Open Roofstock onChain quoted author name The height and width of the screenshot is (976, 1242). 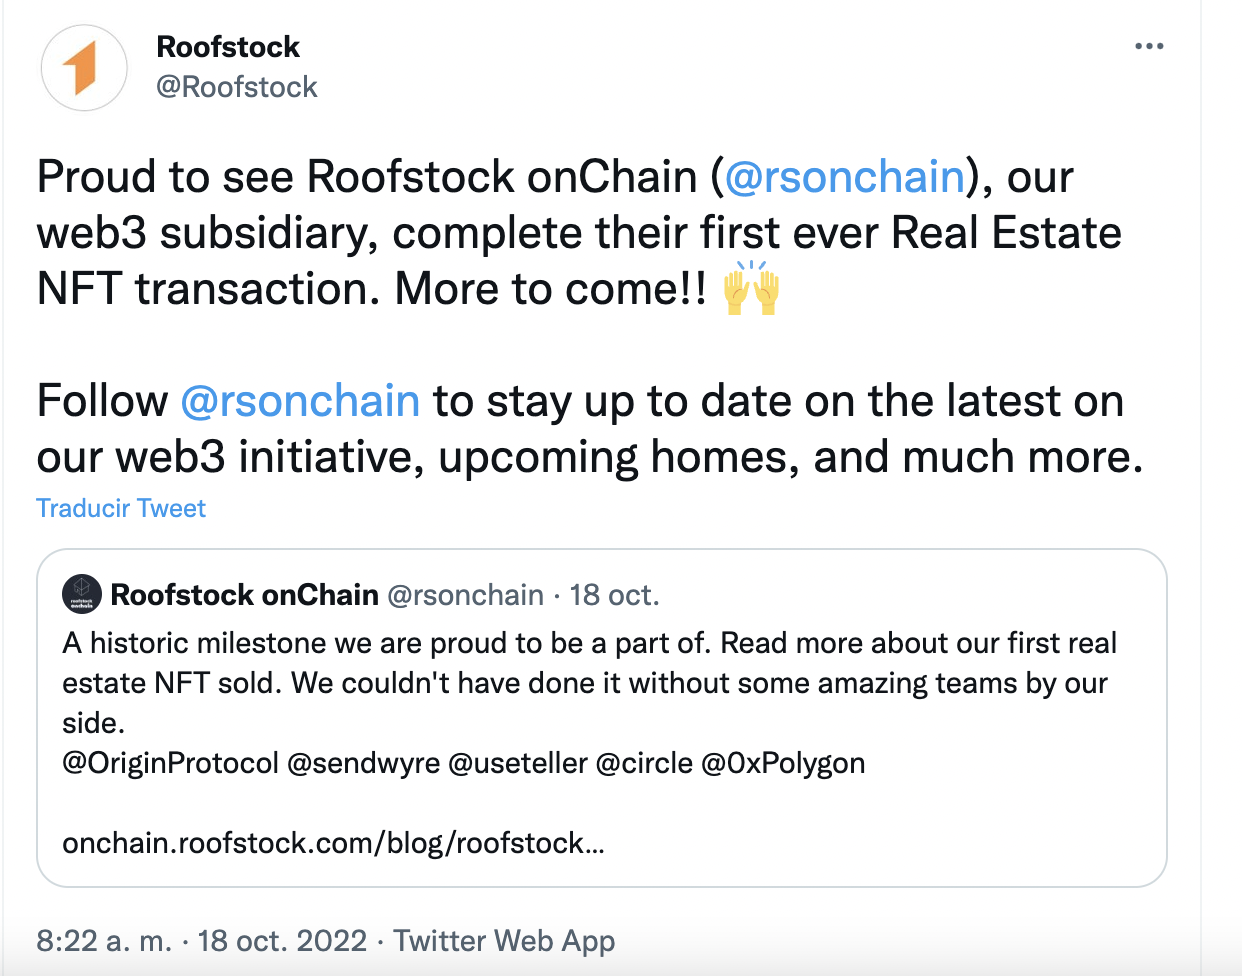click(x=244, y=595)
